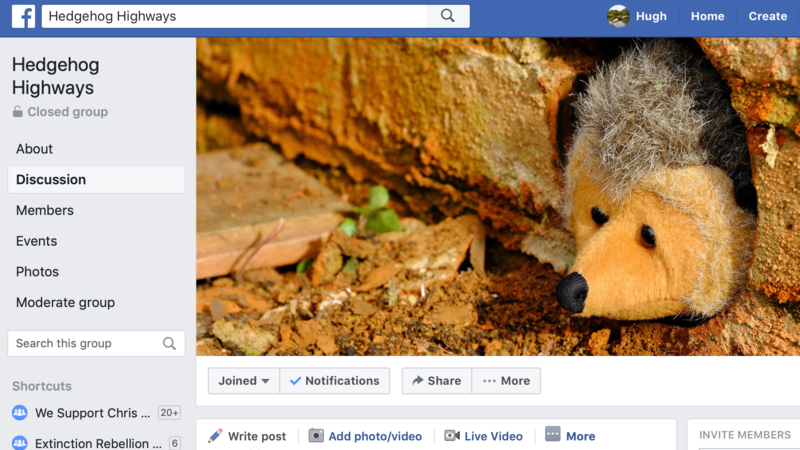The image size is (800, 450).
Task: Go to Home in top navigation
Action: pyautogui.click(x=707, y=16)
